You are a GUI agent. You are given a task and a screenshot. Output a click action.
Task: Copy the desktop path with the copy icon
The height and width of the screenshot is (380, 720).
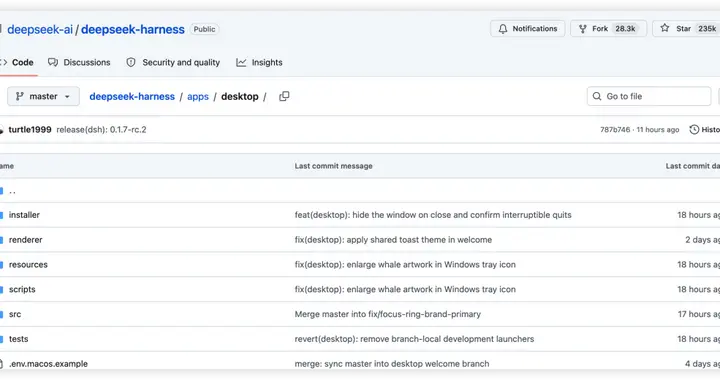[284, 96]
